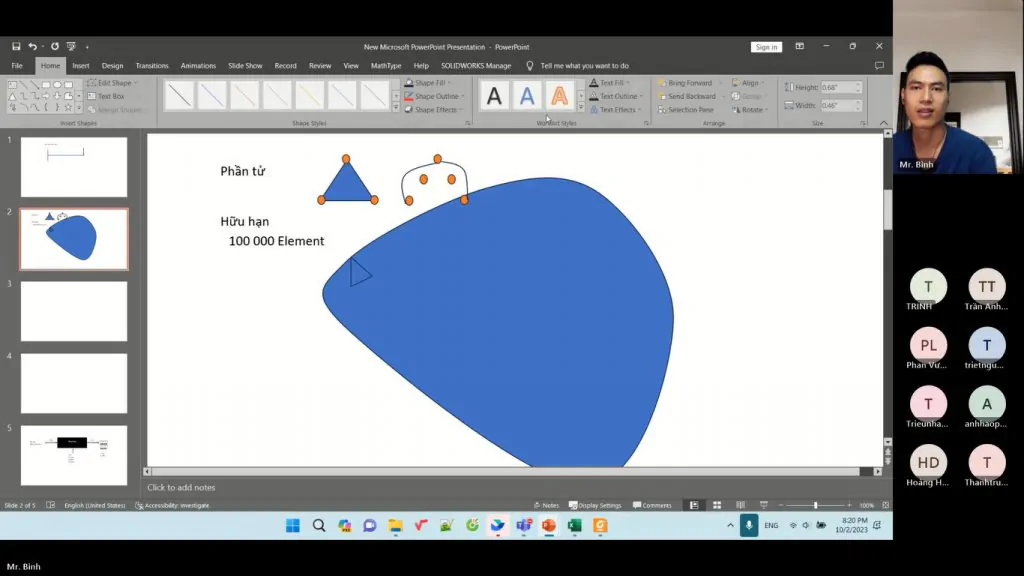Open the Selection Pane

[x=686, y=110]
